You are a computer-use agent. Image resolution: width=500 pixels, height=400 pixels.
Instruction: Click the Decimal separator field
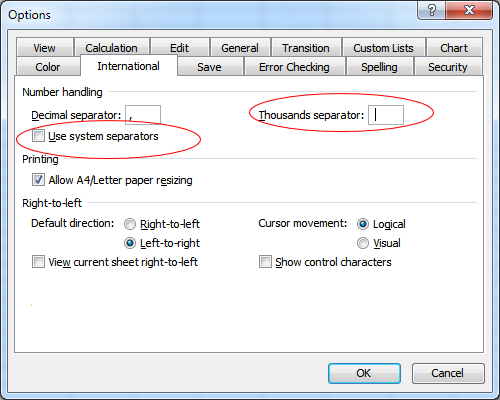[143, 115]
